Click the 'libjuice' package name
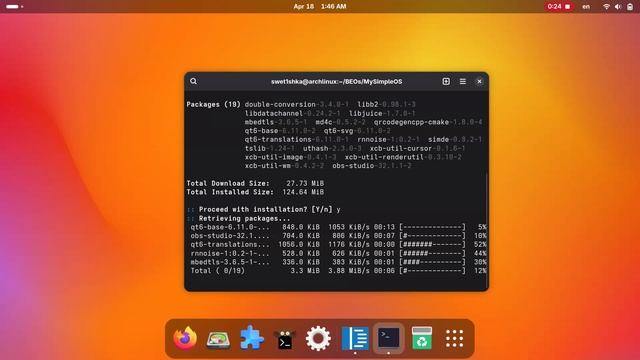Image resolution: width=640 pixels, height=360 pixels. [x=366, y=113]
